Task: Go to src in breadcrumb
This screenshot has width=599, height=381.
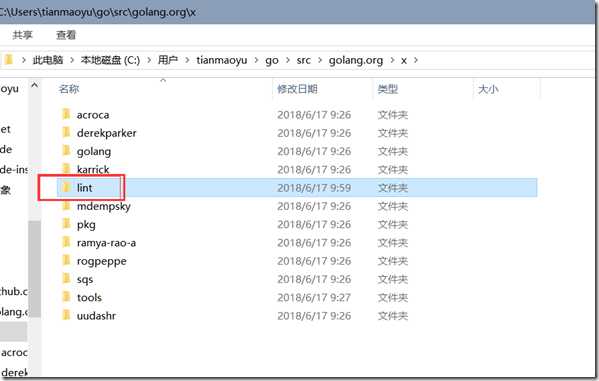Action: point(303,60)
